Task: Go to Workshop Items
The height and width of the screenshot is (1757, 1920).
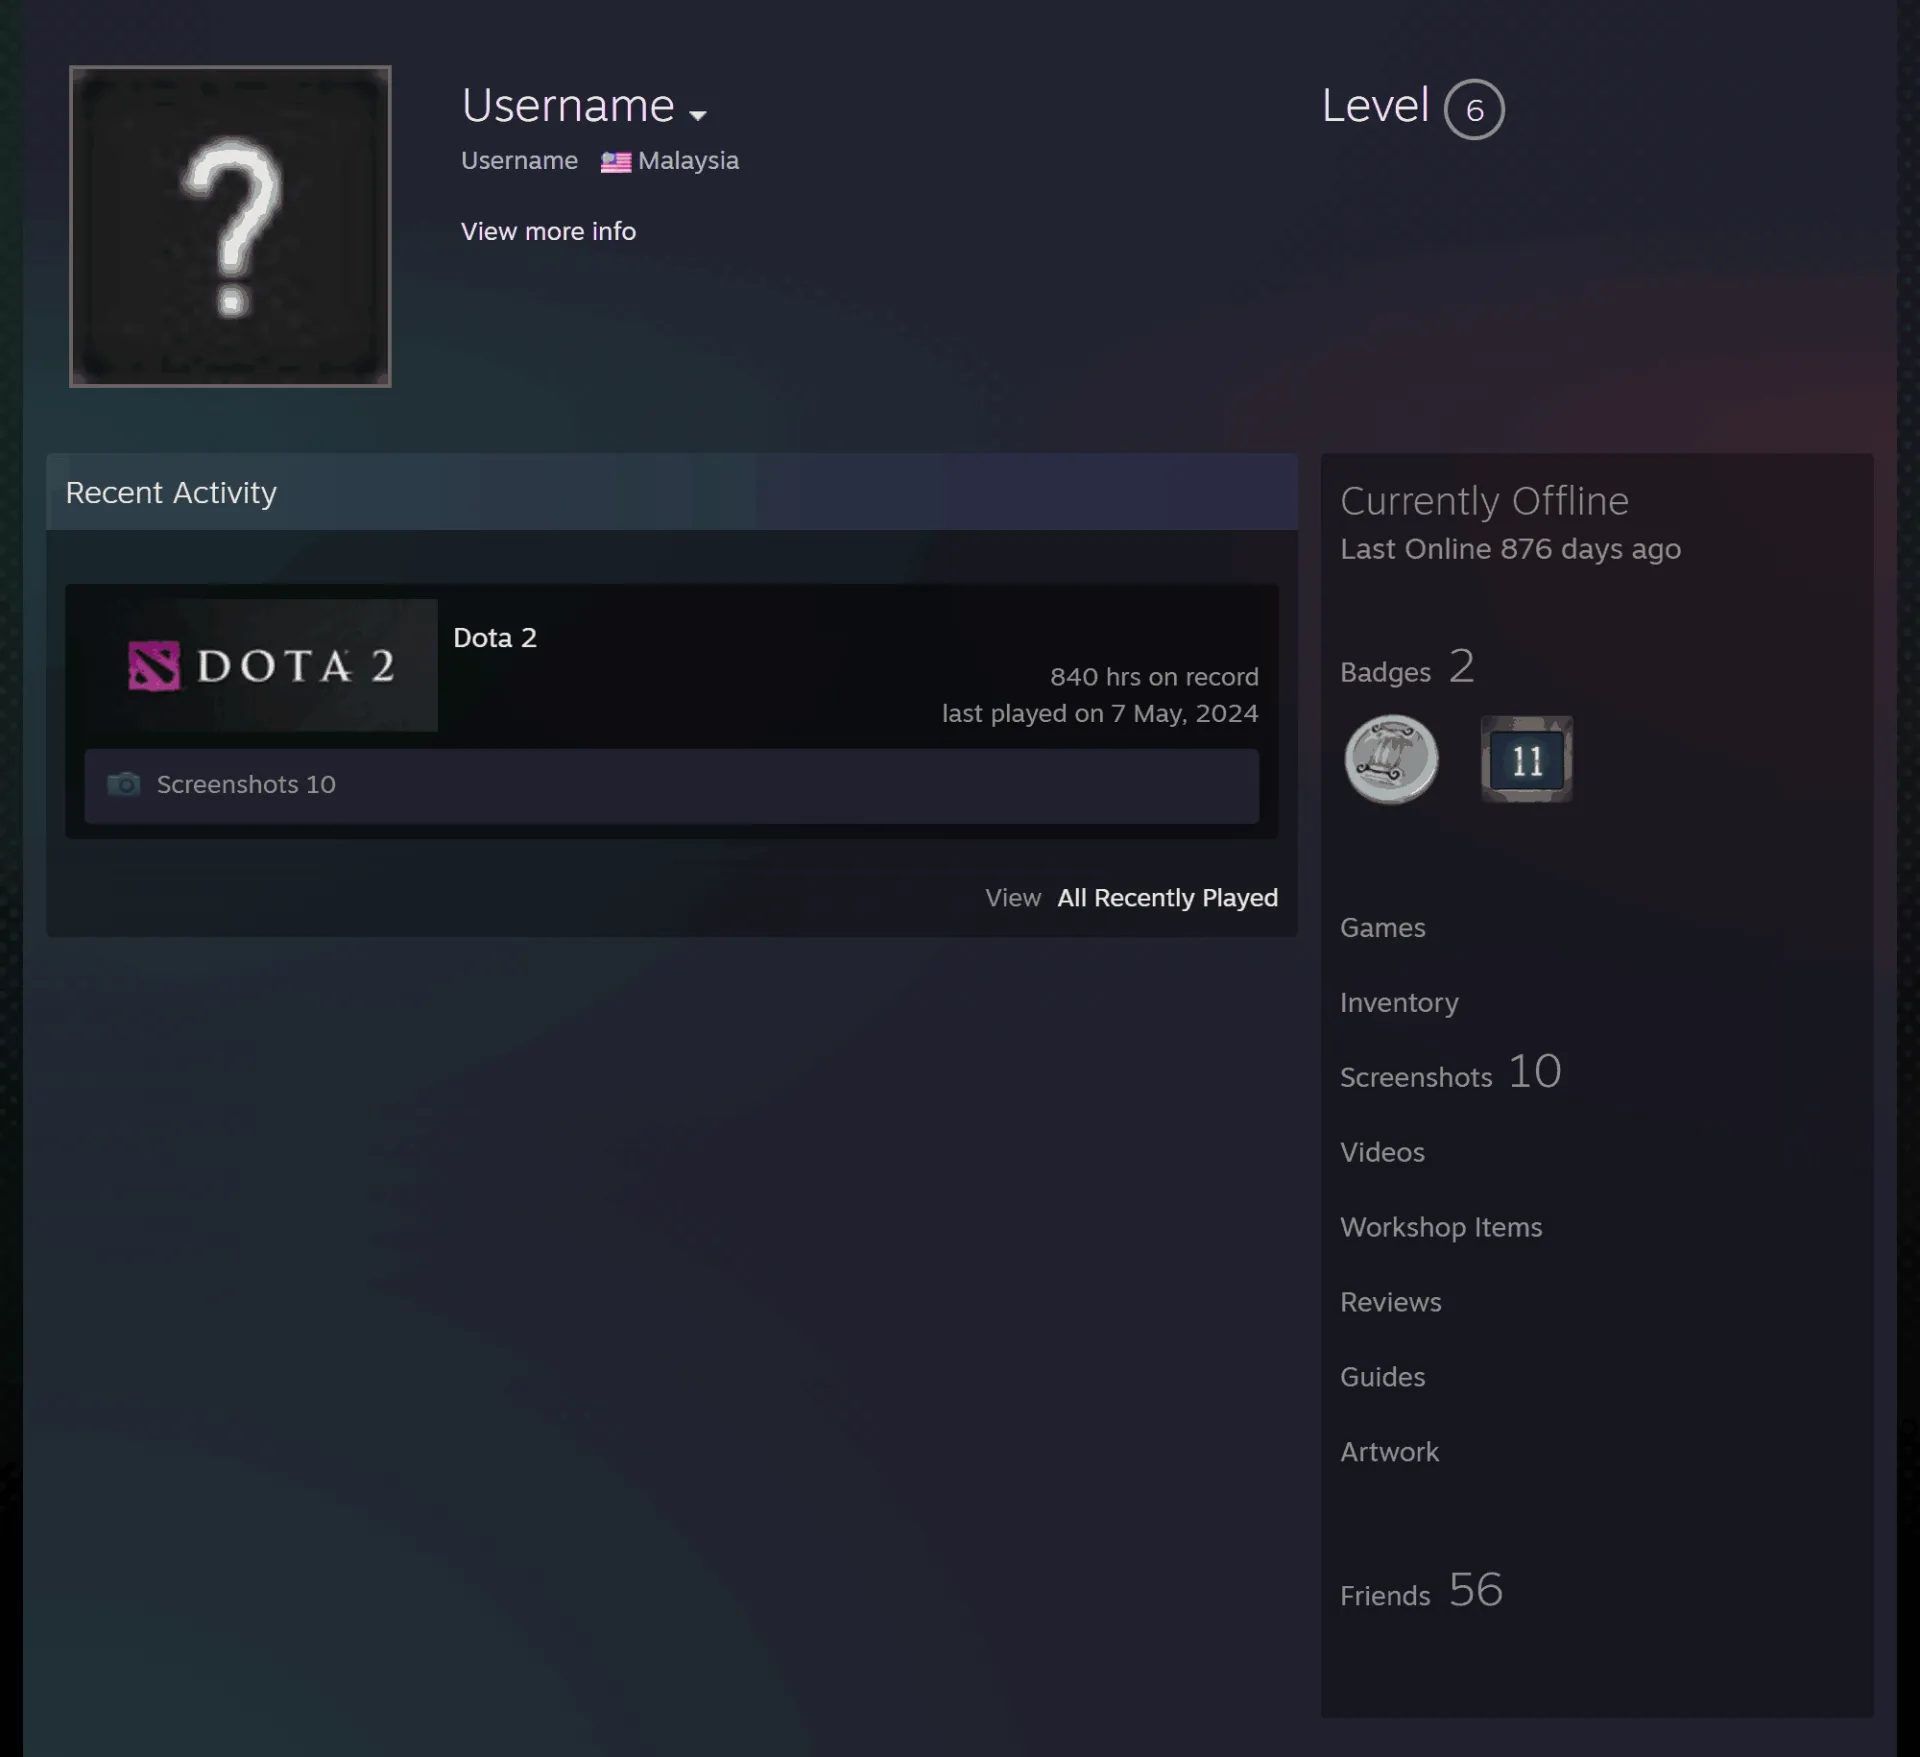Action: pos(1441,1228)
